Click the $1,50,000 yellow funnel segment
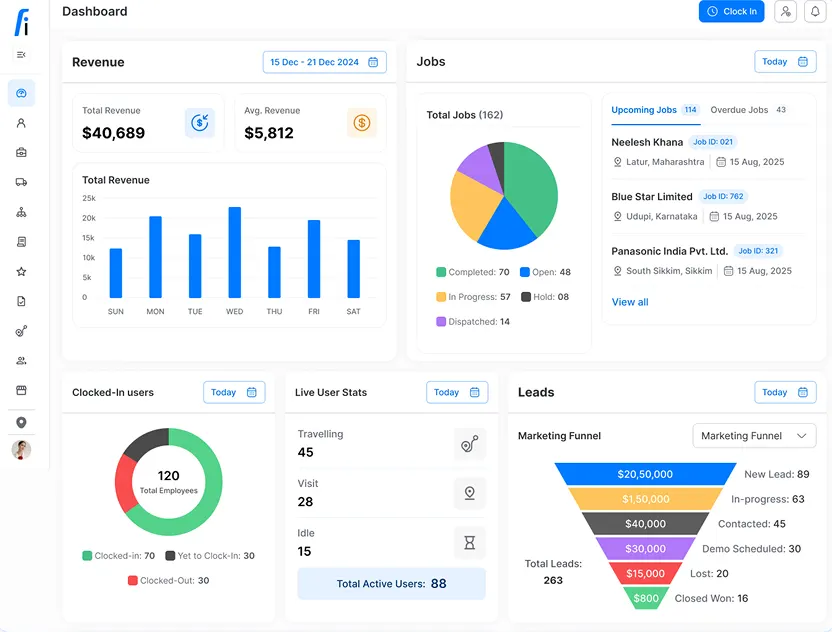832x632 pixels. tap(645, 499)
